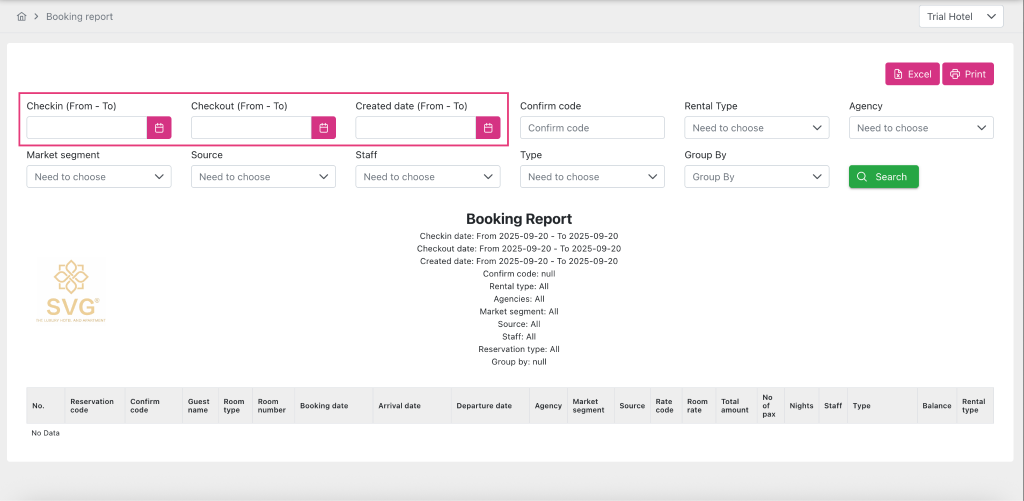
Task: Click the Checkin date range field
Action: coord(87,128)
